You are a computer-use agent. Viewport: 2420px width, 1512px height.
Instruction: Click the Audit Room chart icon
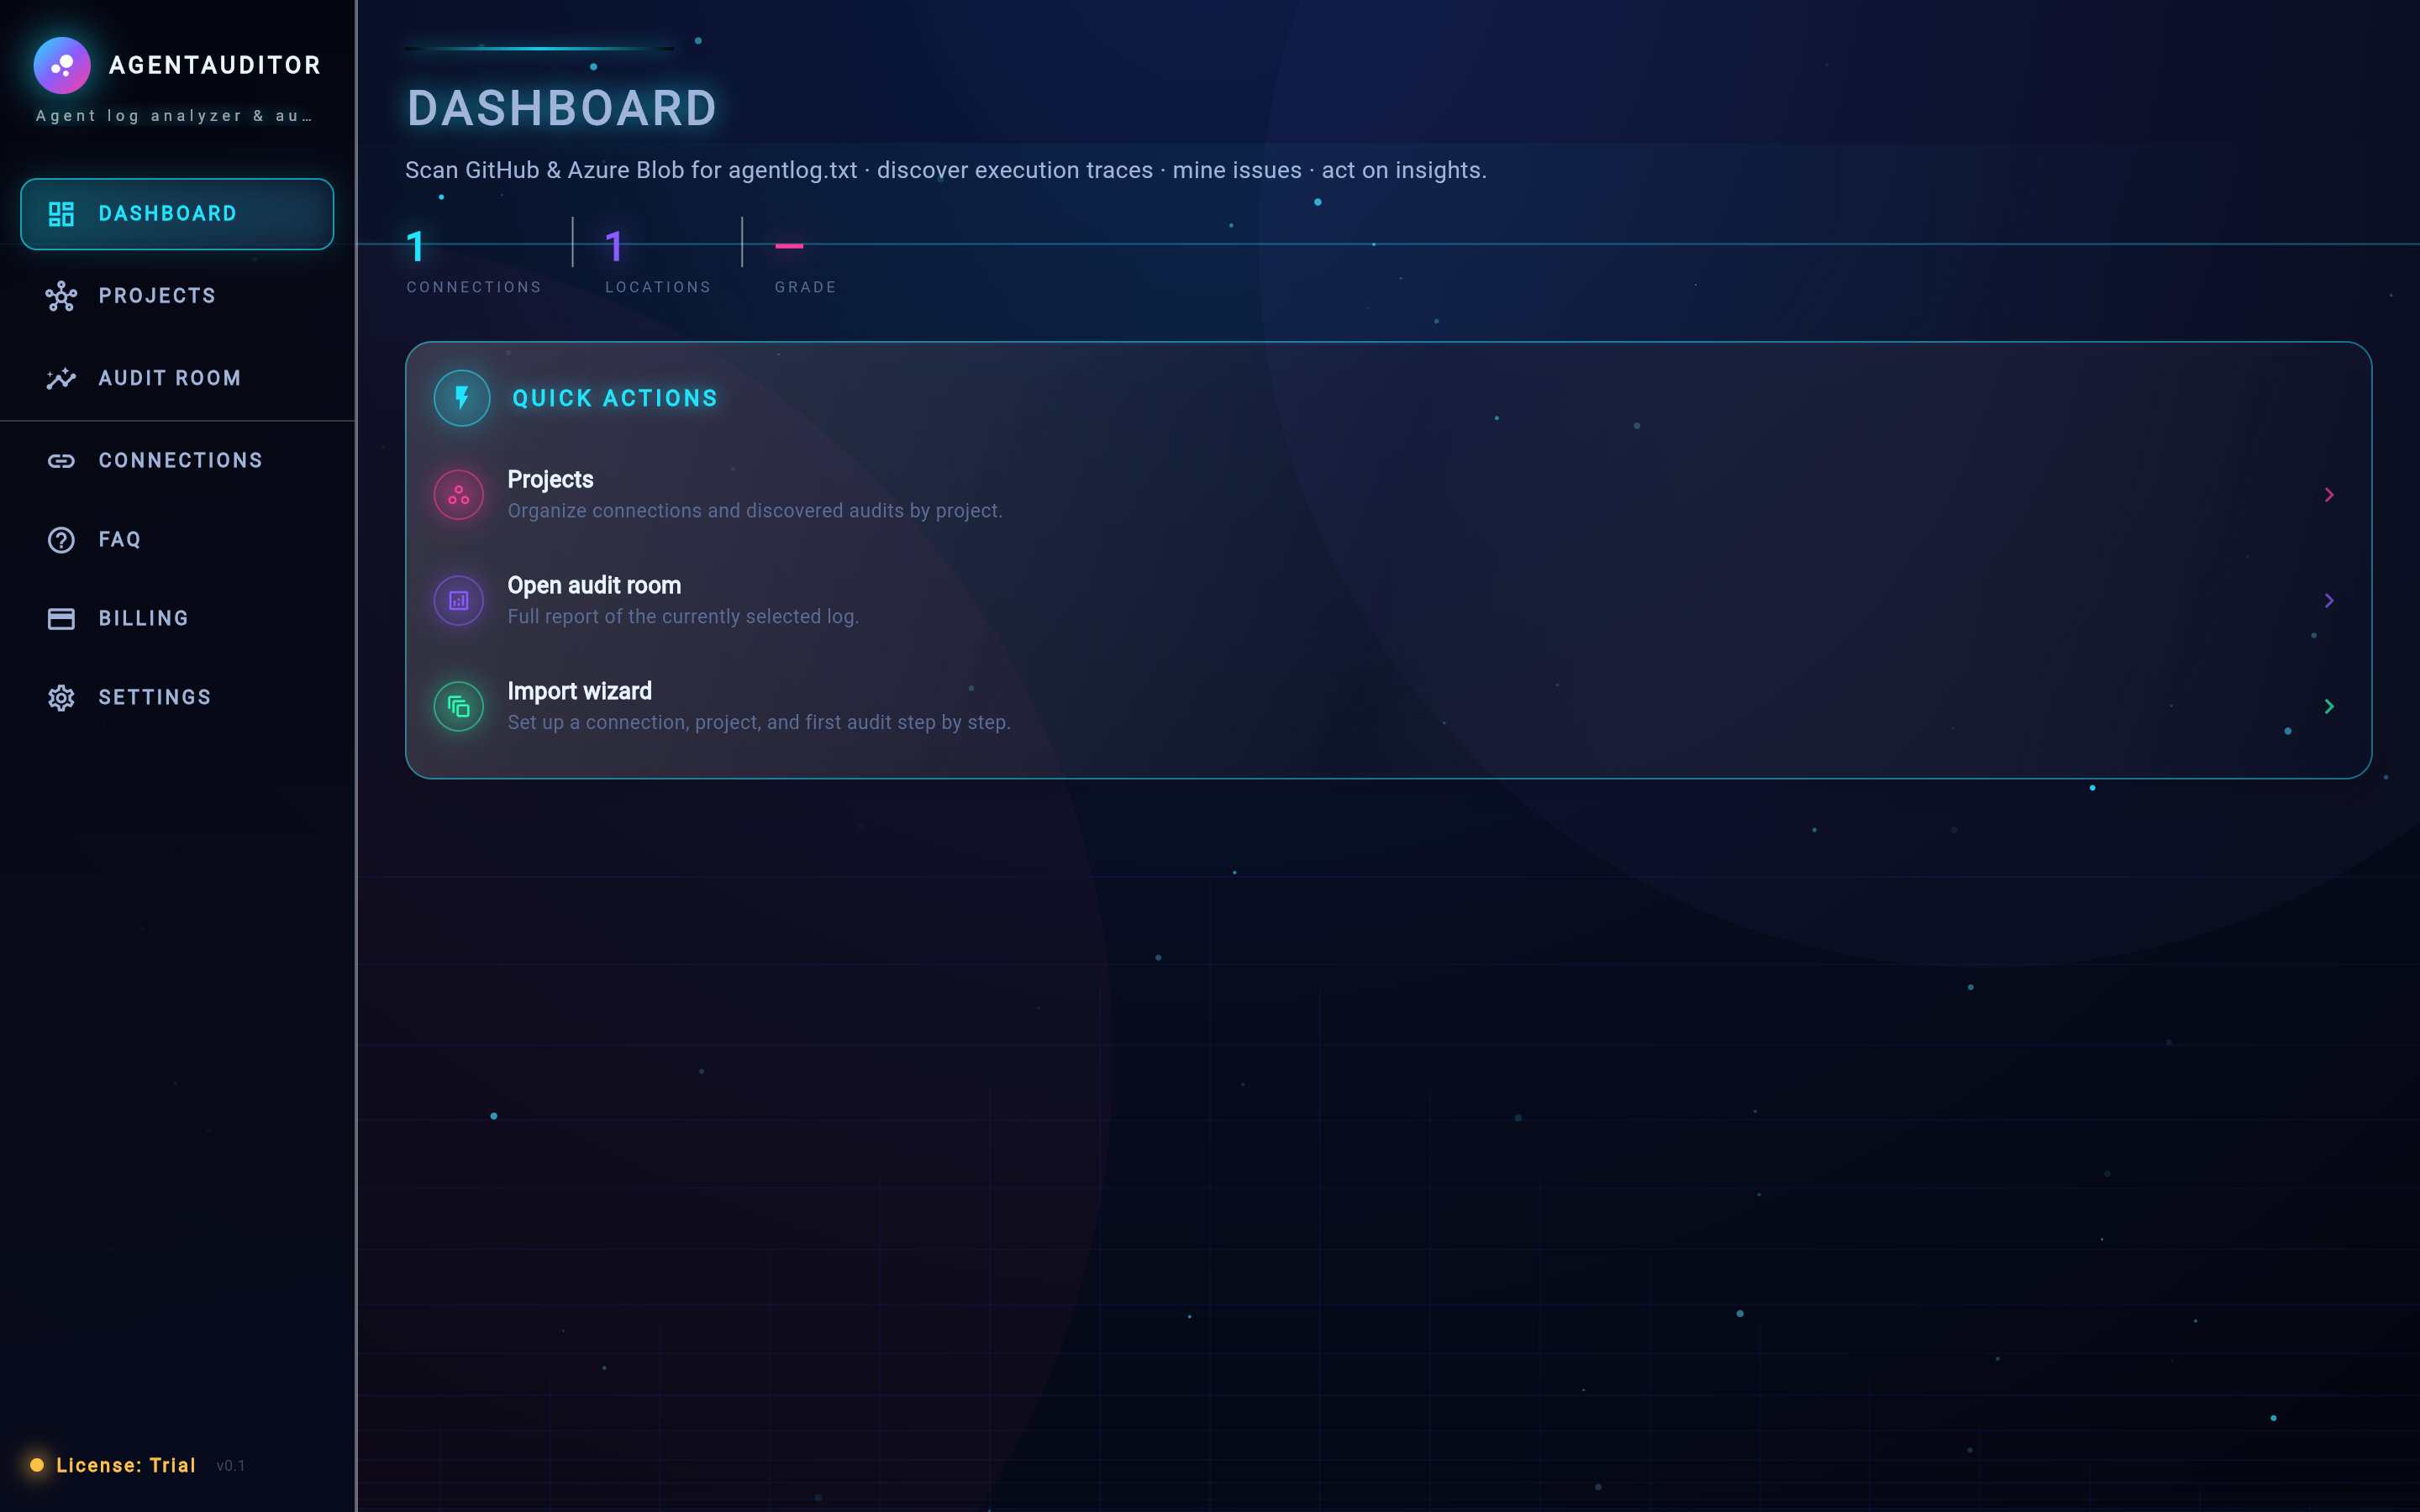coord(61,378)
